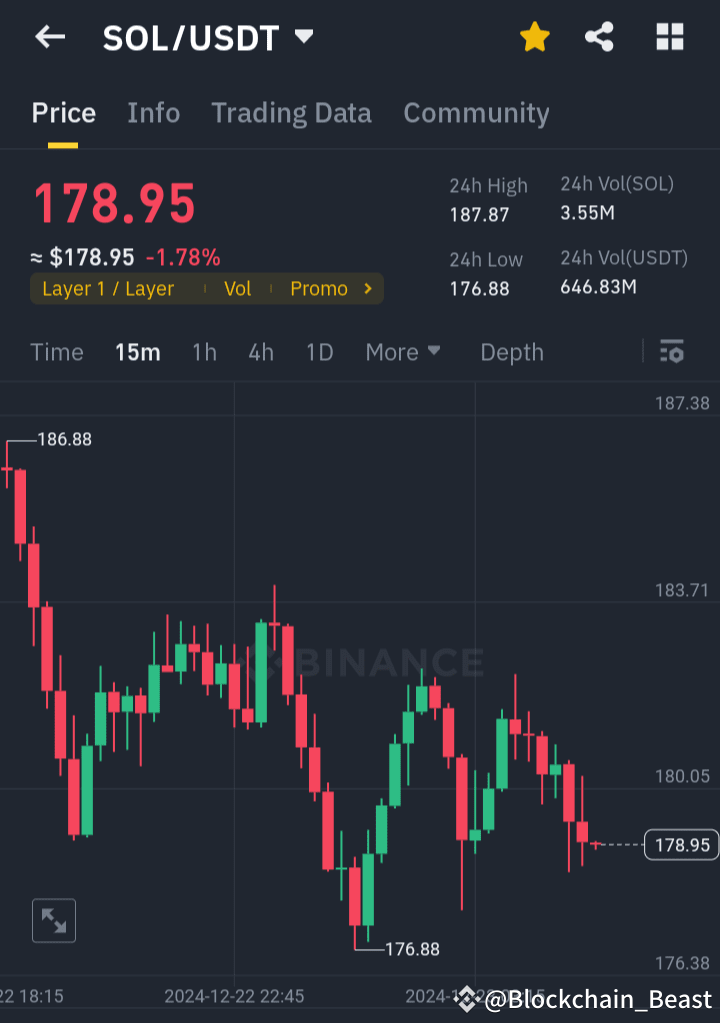Viewport: 720px width, 1023px height.
Task: Tap the 178.95 price marker on the chart
Action: [680, 844]
